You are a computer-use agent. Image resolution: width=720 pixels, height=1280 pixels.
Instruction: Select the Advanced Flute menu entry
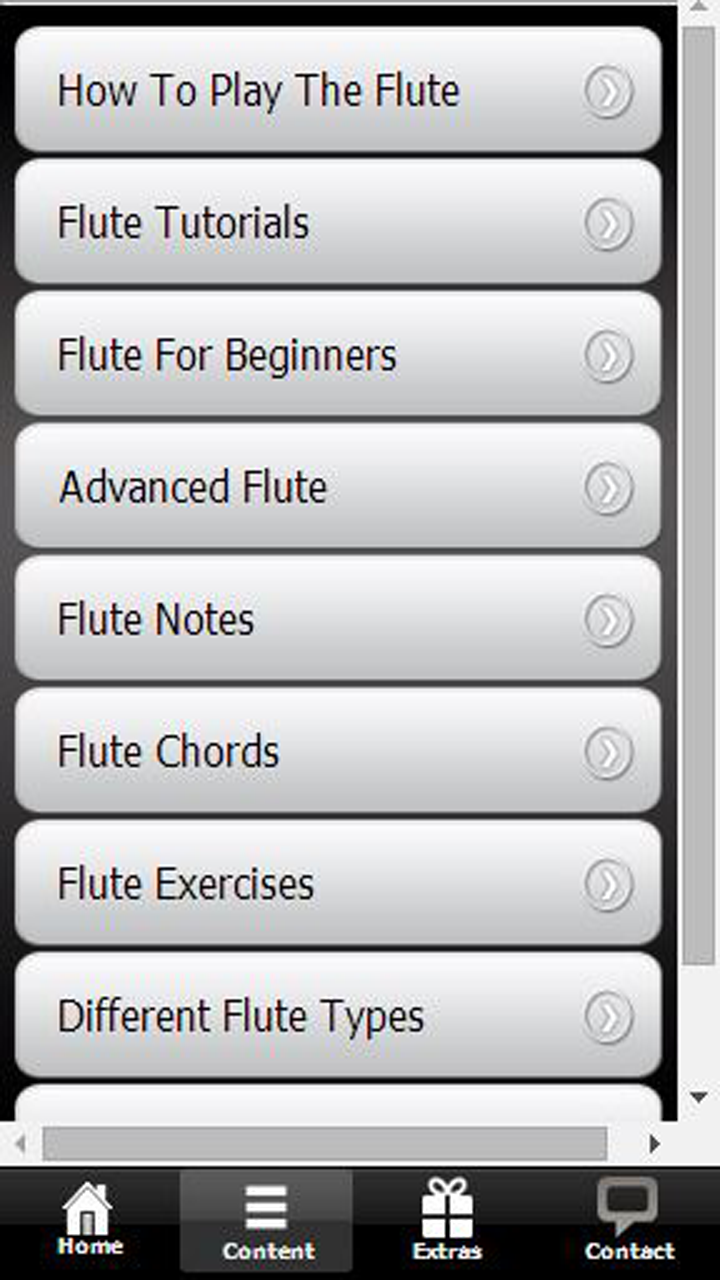pos(193,487)
